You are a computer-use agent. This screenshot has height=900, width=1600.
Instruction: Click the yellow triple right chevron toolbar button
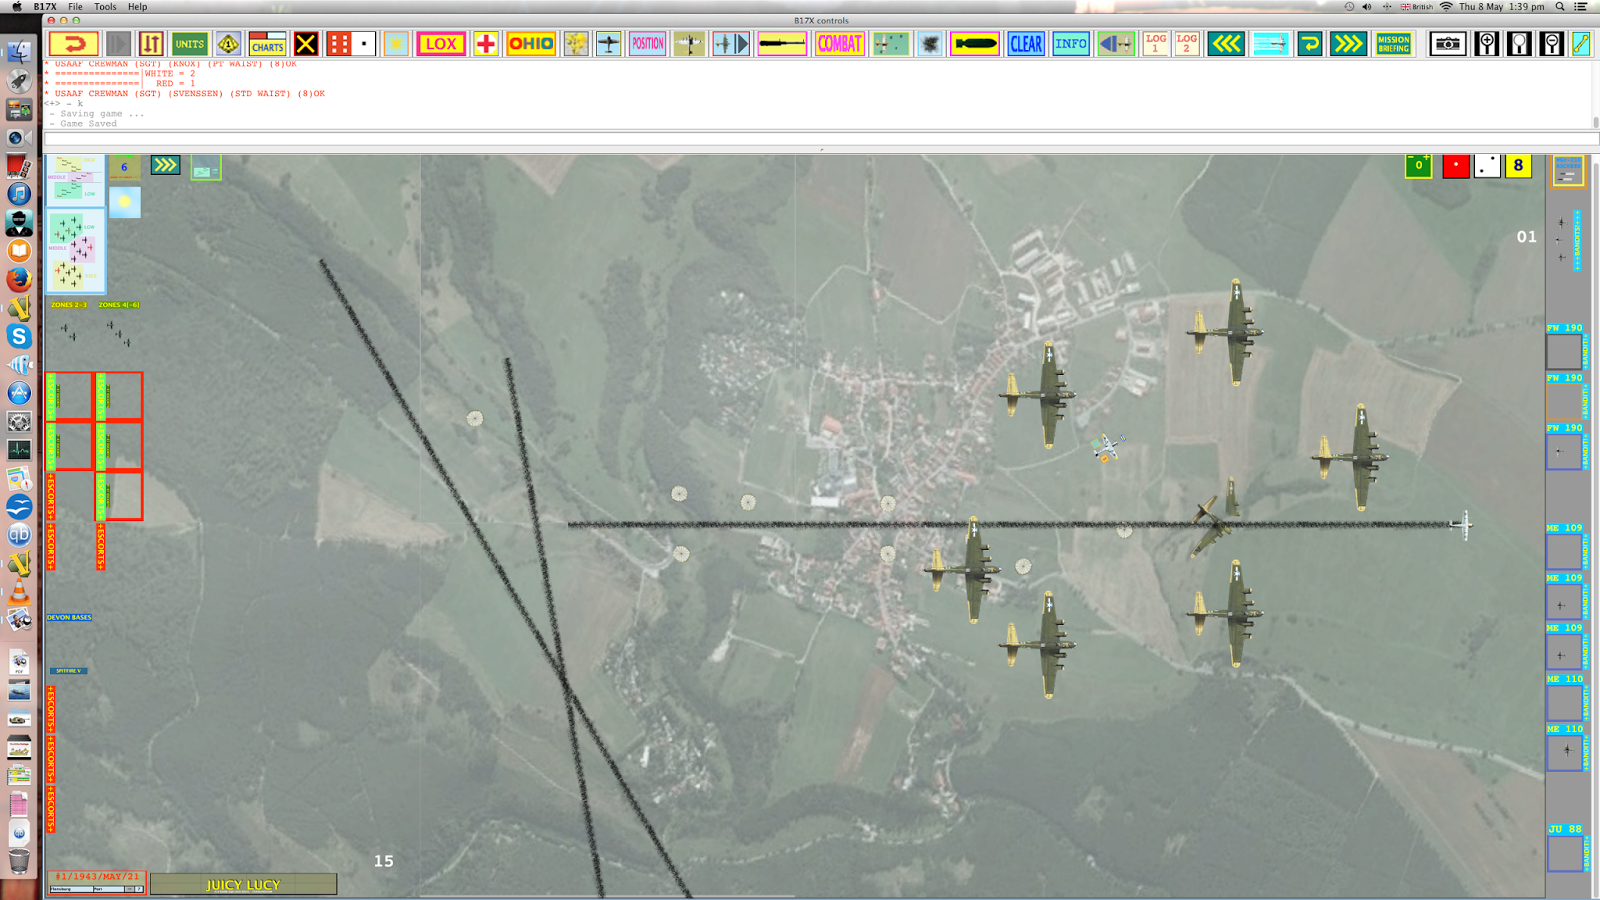pos(1348,44)
